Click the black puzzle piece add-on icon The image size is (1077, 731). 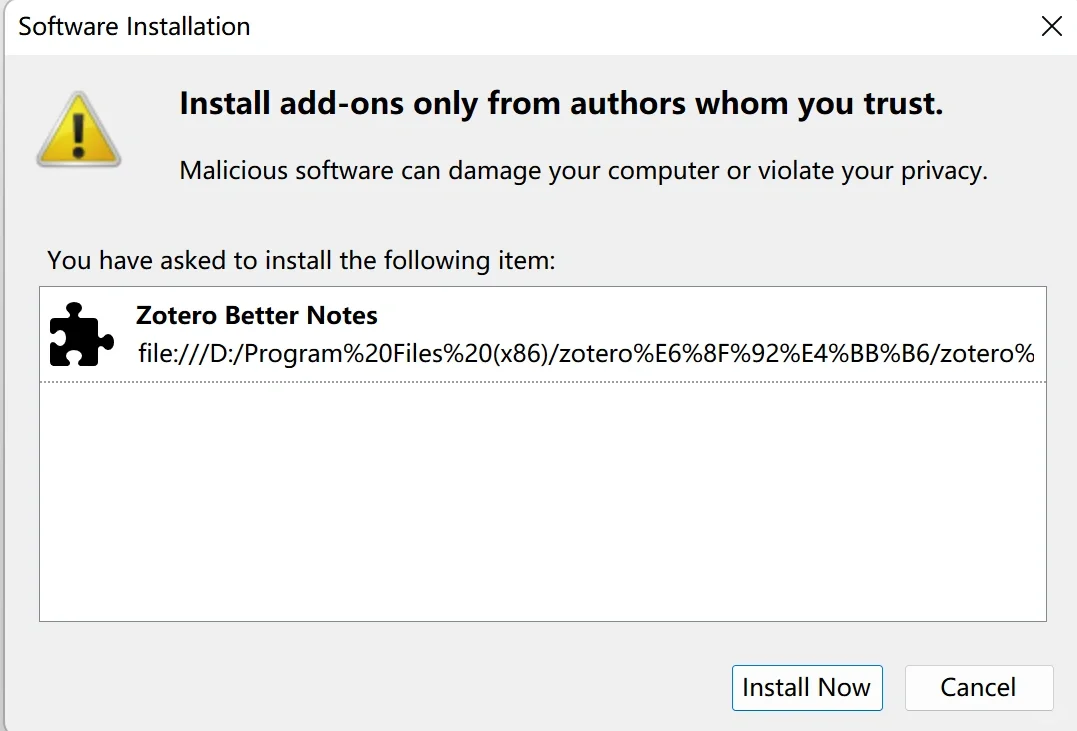[80, 334]
